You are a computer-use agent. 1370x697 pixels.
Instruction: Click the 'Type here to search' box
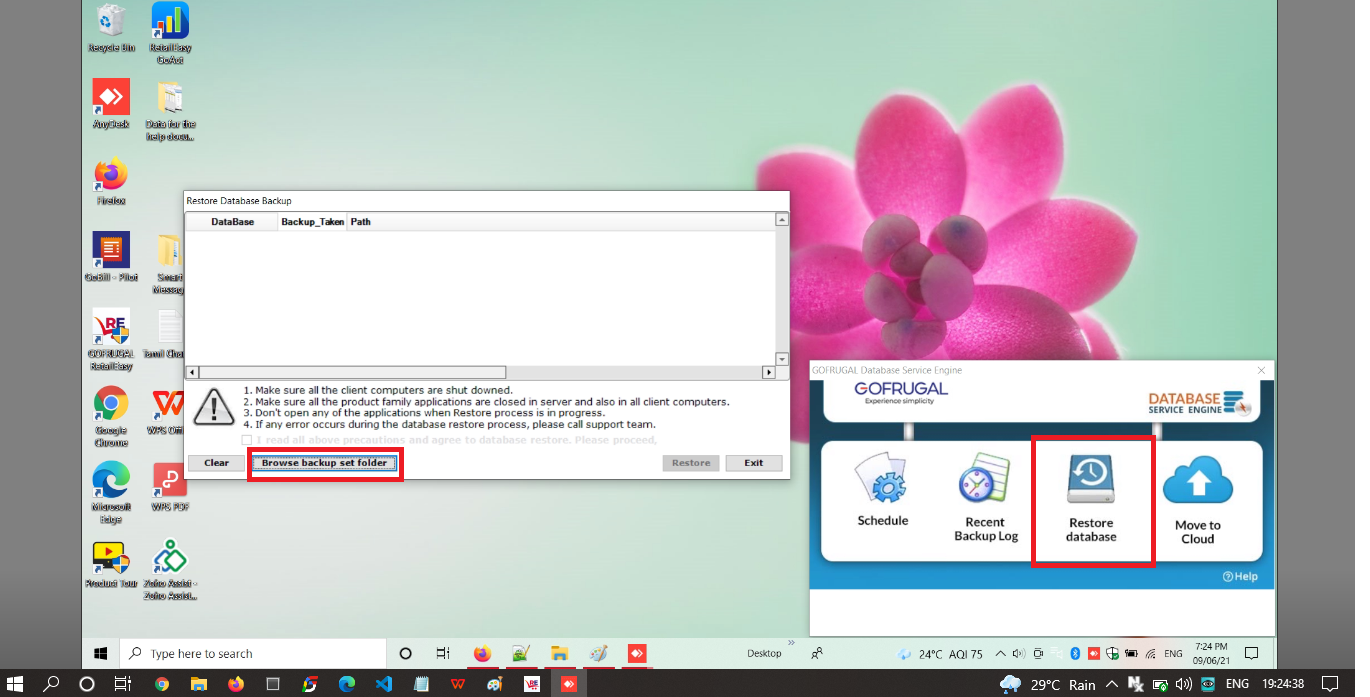coord(252,654)
